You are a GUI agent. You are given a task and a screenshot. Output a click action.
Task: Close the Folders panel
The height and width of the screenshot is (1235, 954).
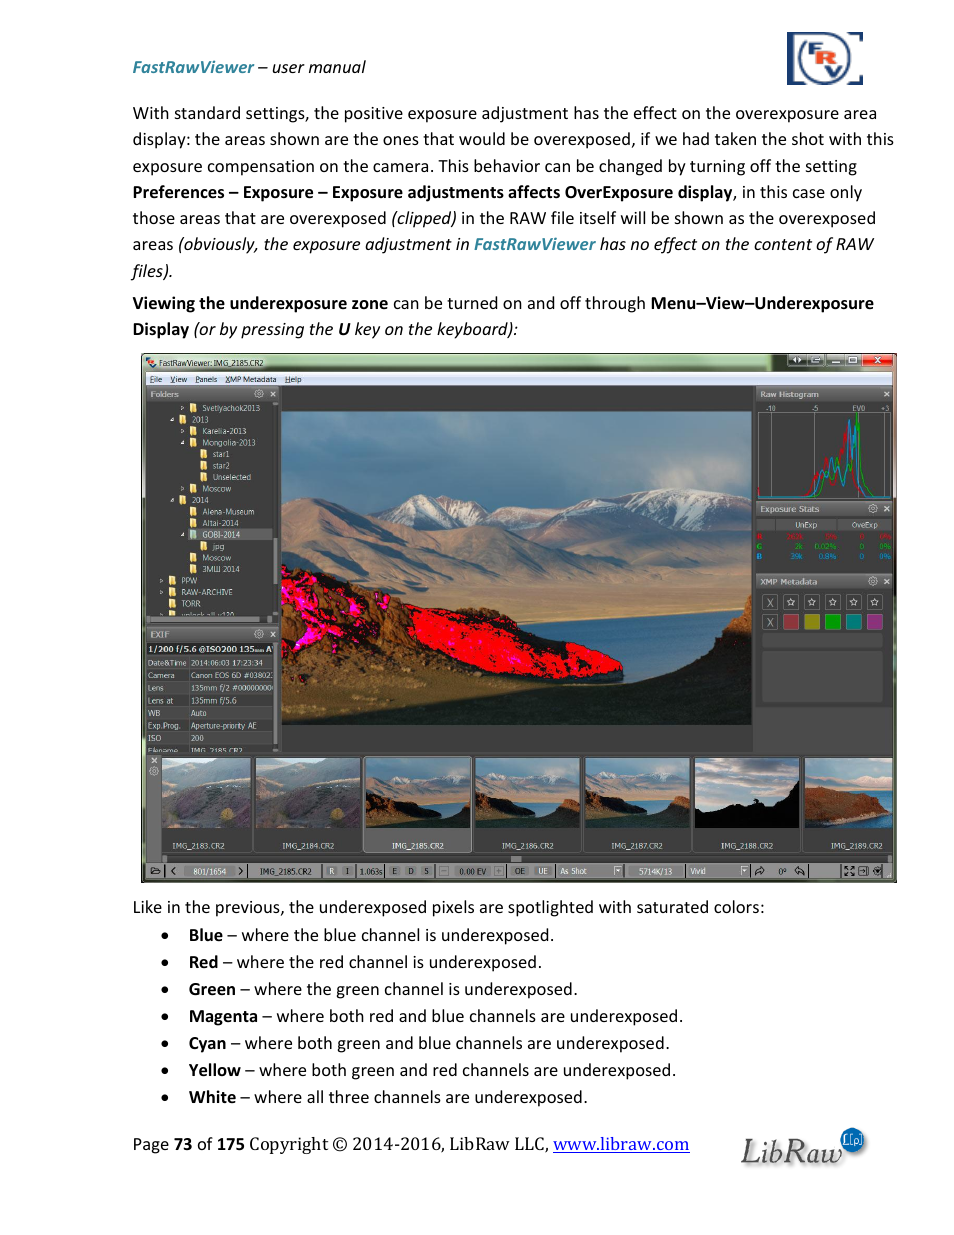pos(273,394)
